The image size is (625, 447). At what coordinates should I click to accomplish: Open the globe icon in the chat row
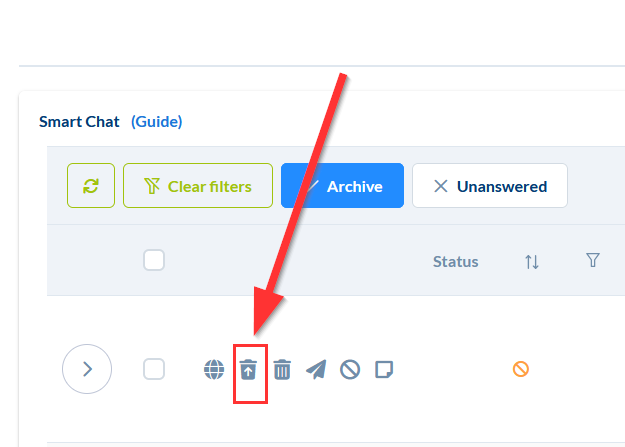[x=214, y=370]
